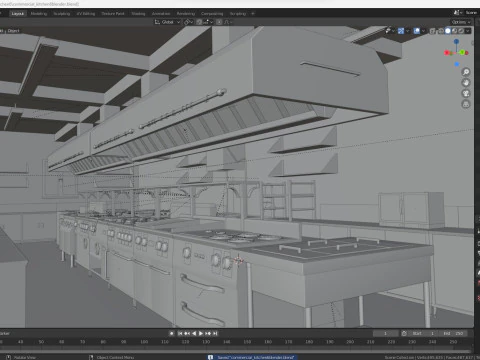Toggle viewport overlays
This screenshot has height=360, width=480.
[417, 31]
